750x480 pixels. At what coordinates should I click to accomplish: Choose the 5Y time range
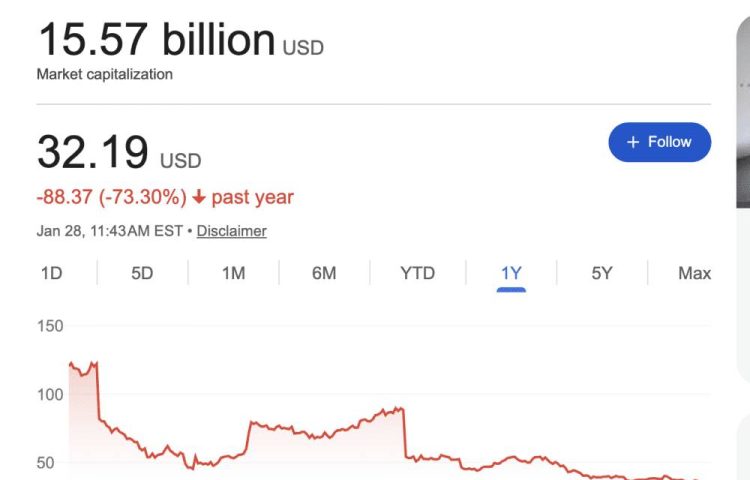601,273
